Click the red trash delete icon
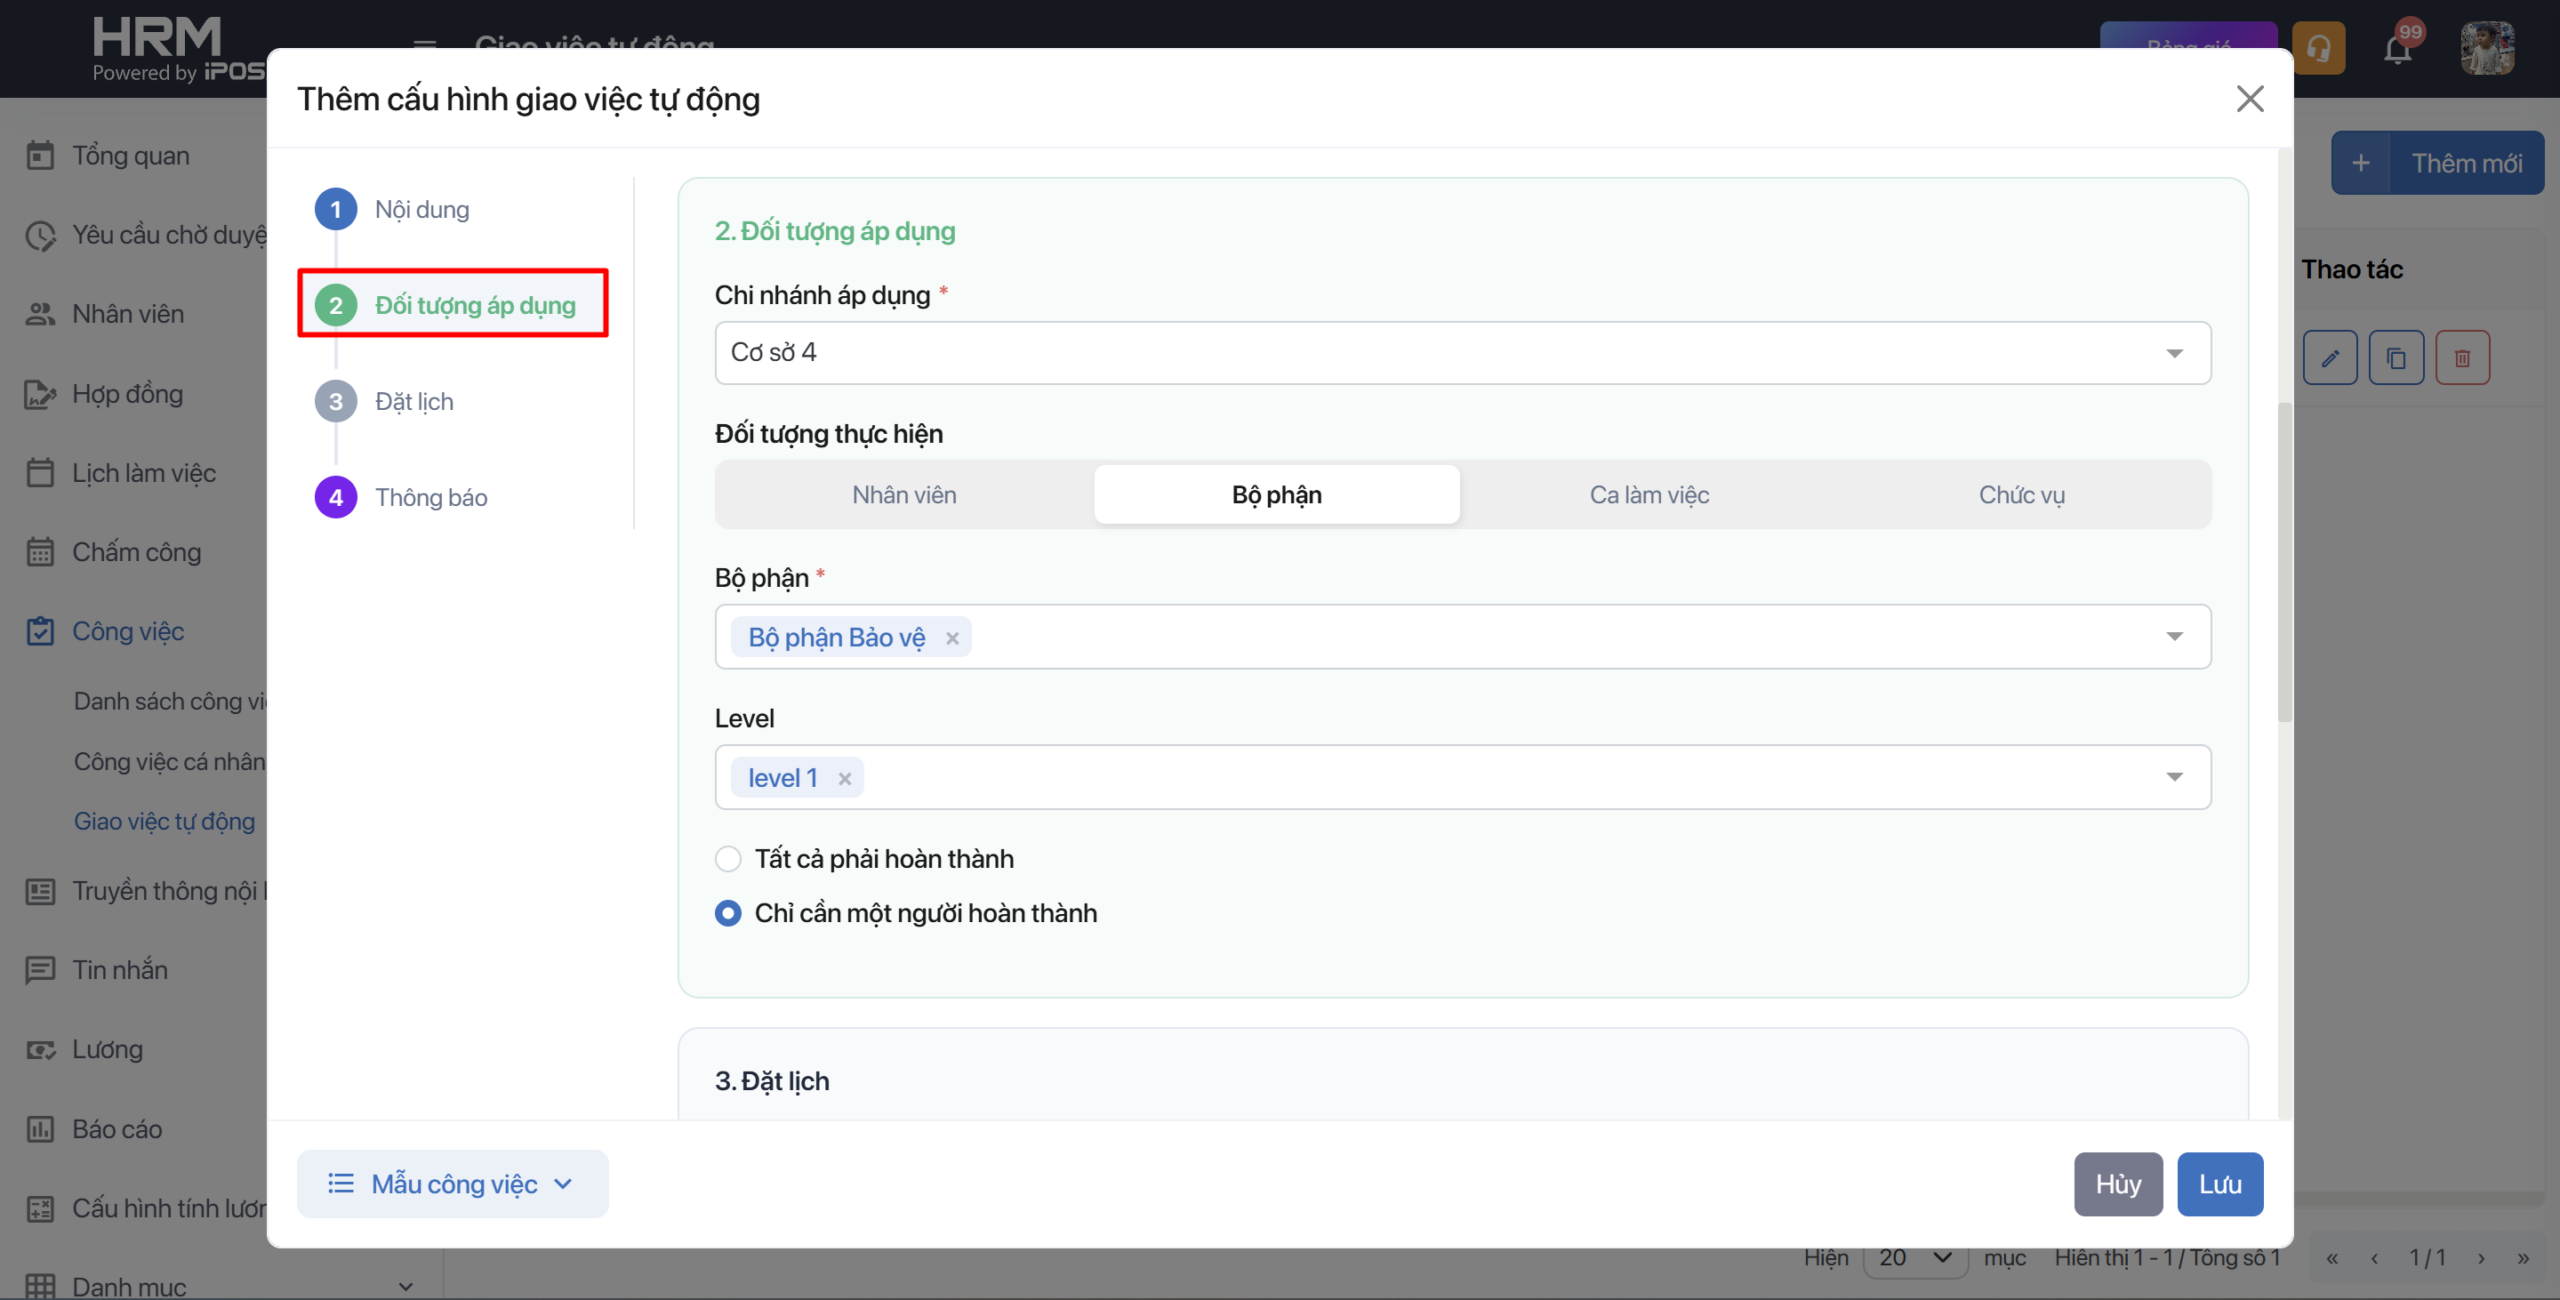 2462,358
